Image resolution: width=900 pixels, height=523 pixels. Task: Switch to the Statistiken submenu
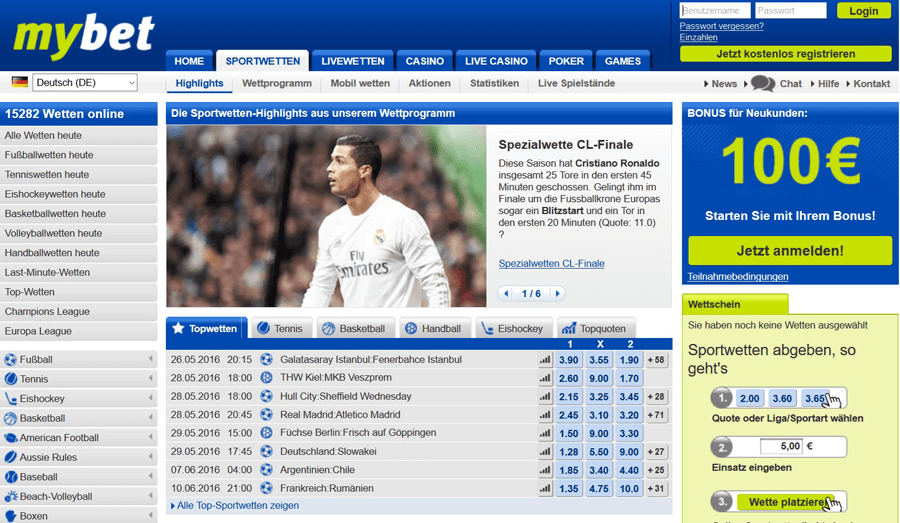(494, 83)
